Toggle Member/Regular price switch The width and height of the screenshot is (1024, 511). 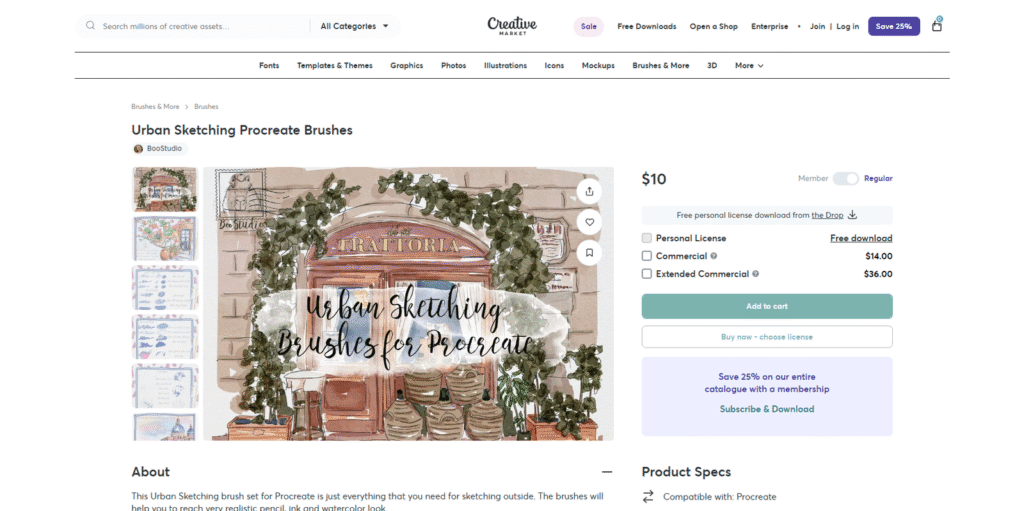tap(845, 178)
